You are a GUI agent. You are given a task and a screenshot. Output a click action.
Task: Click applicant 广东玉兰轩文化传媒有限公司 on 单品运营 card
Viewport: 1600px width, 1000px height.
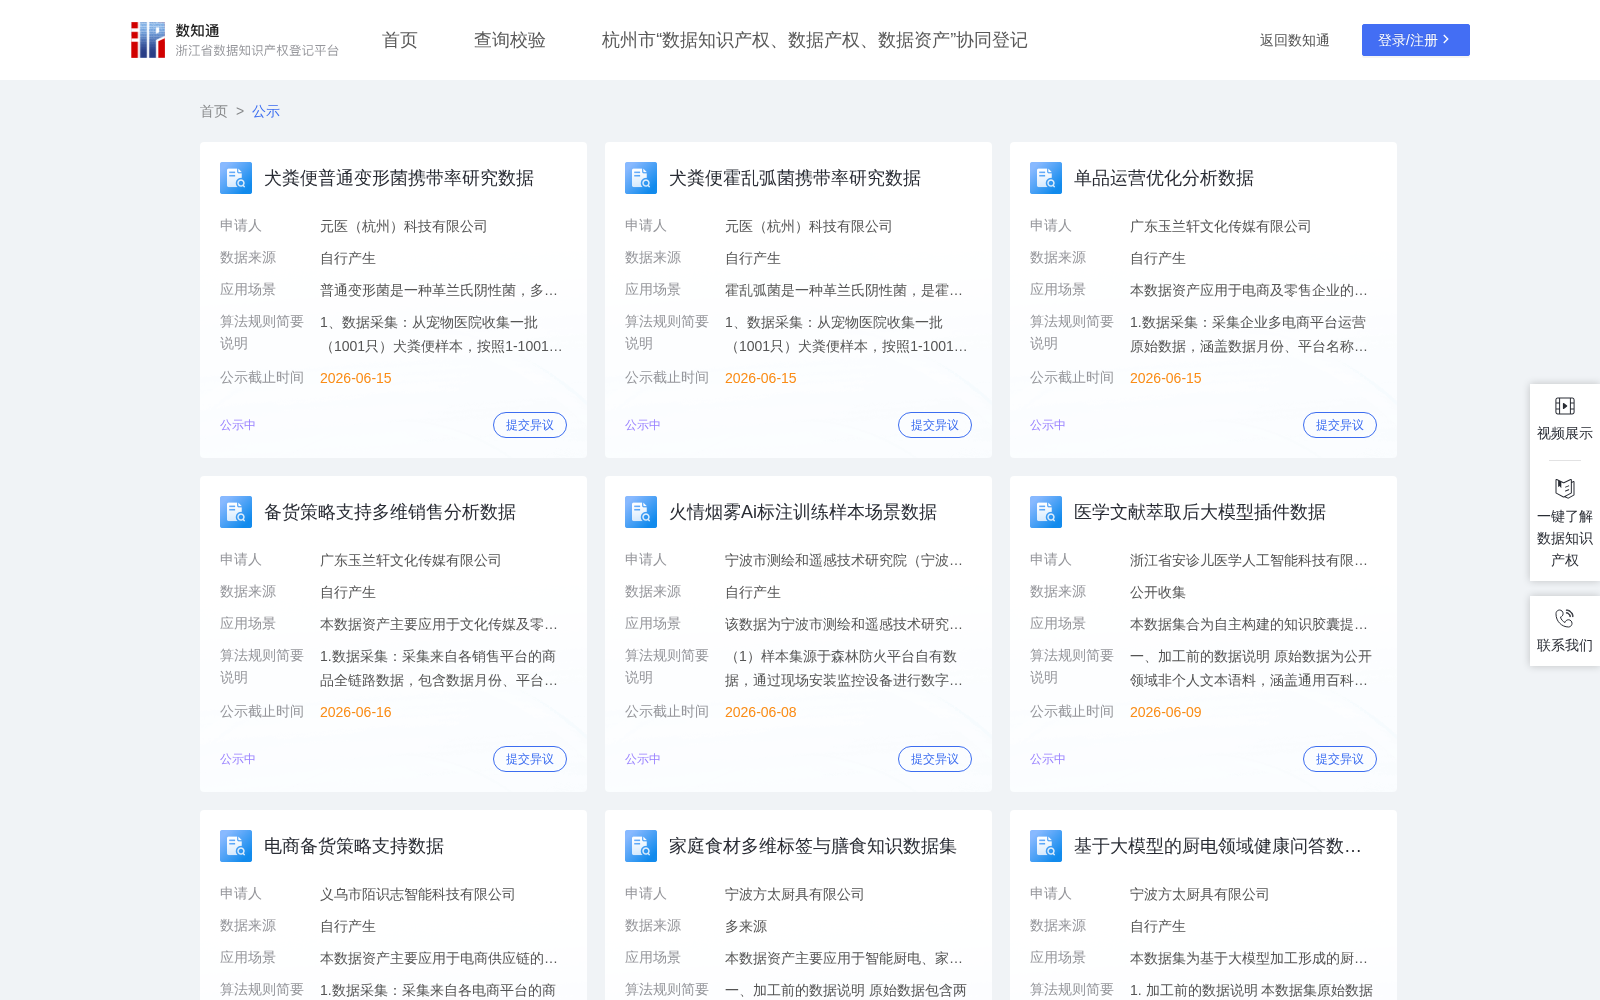[x=1221, y=226]
